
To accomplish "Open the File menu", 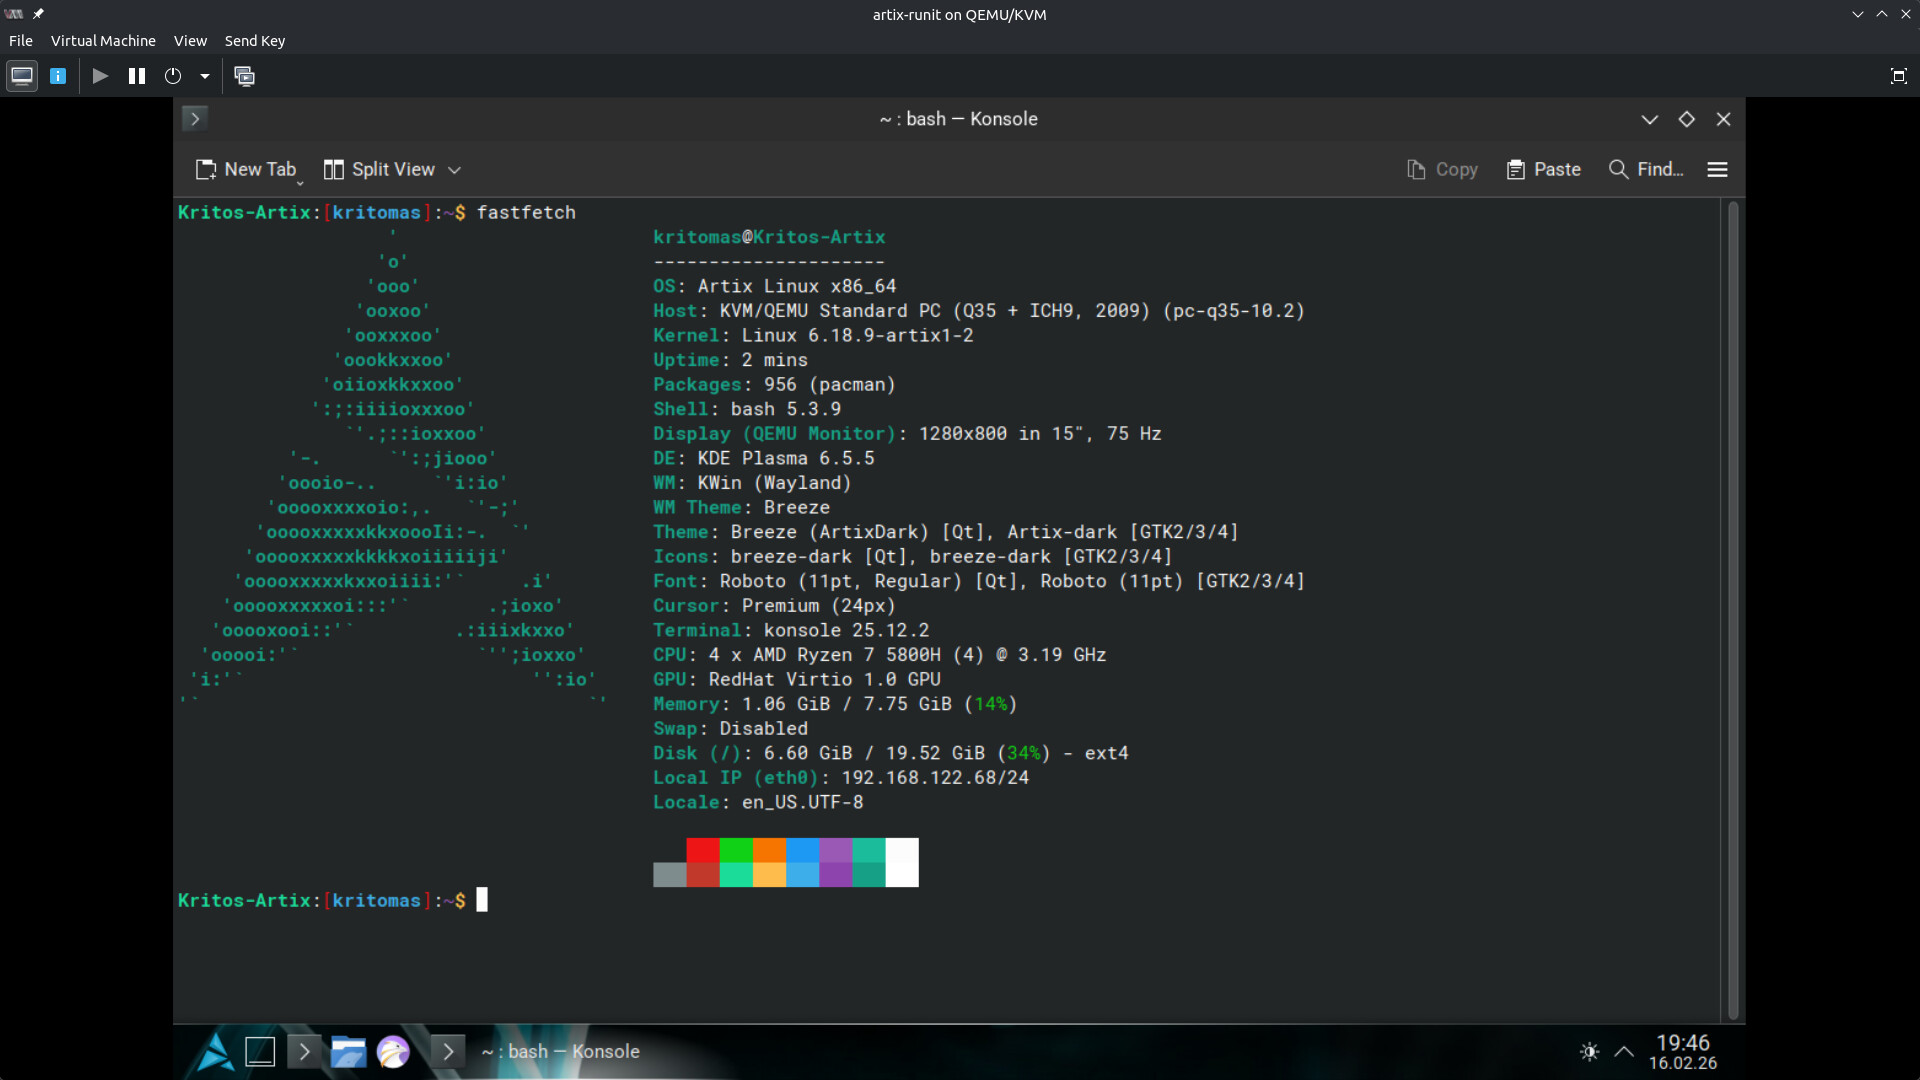I will pyautogui.click(x=20, y=41).
